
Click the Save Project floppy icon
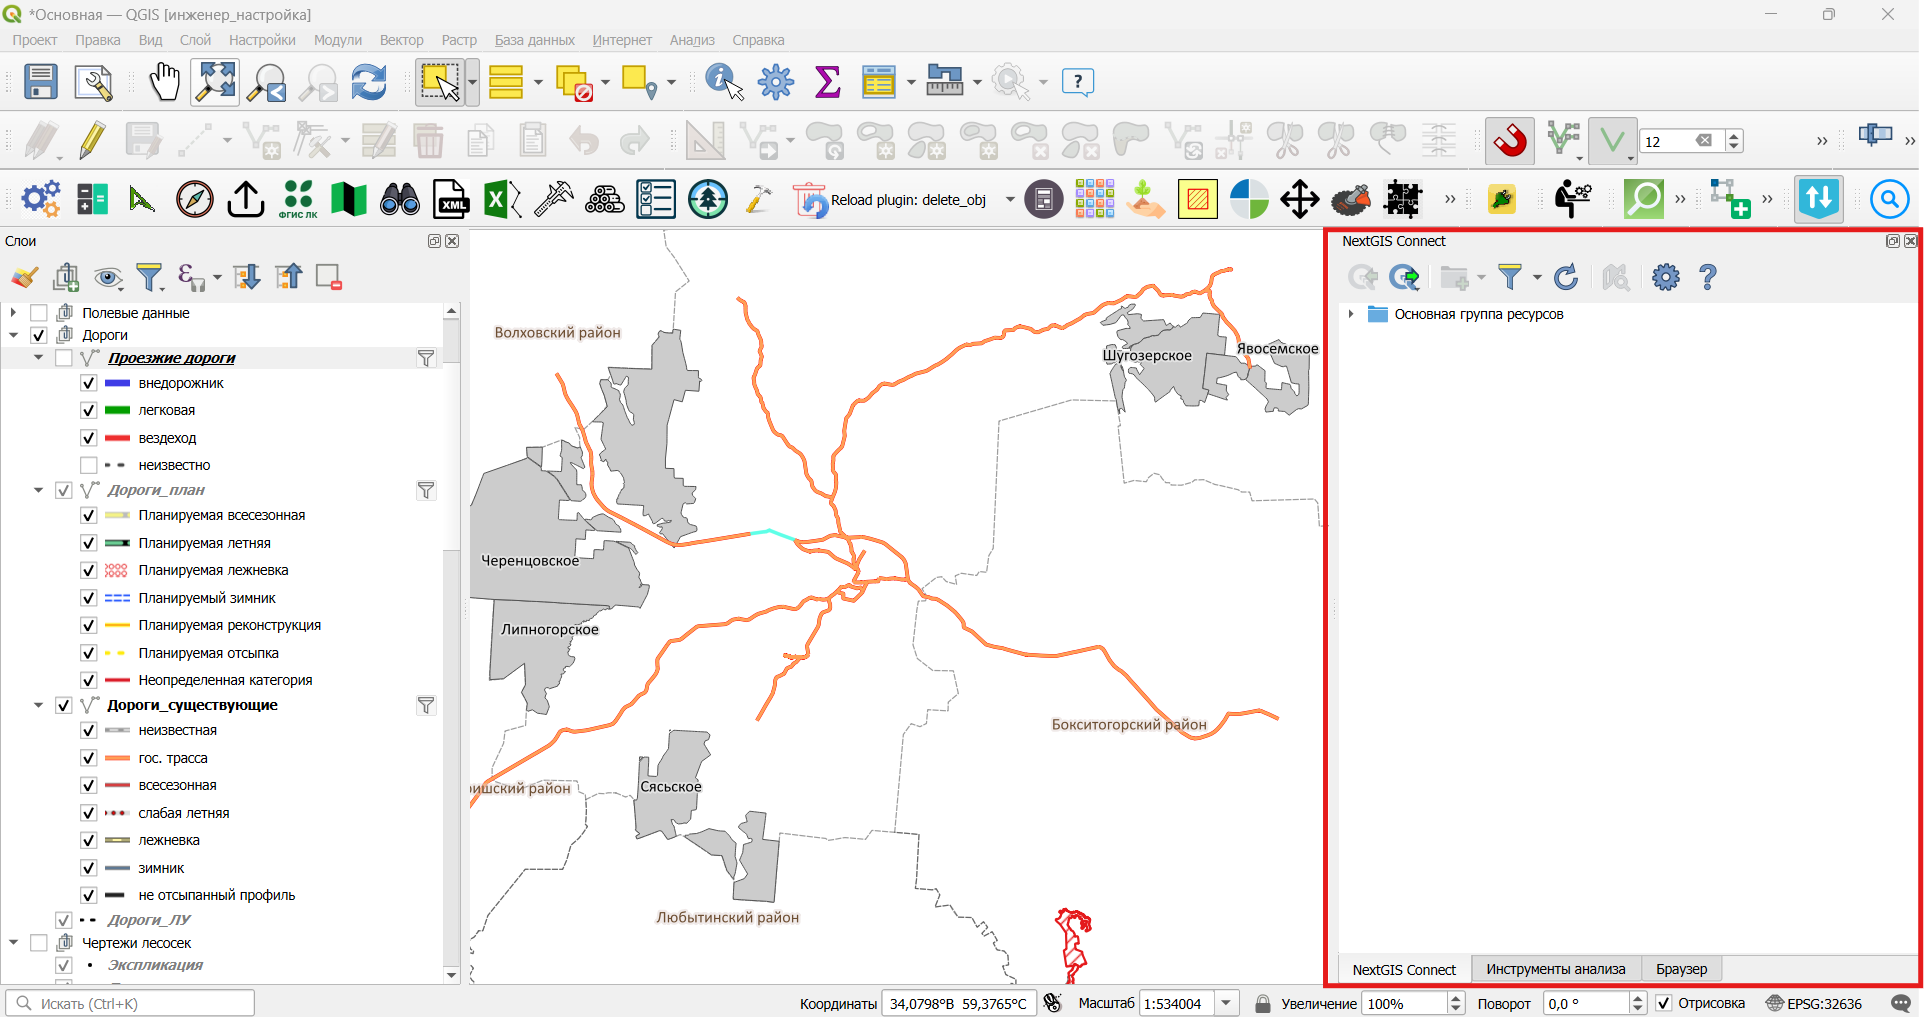point(41,82)
